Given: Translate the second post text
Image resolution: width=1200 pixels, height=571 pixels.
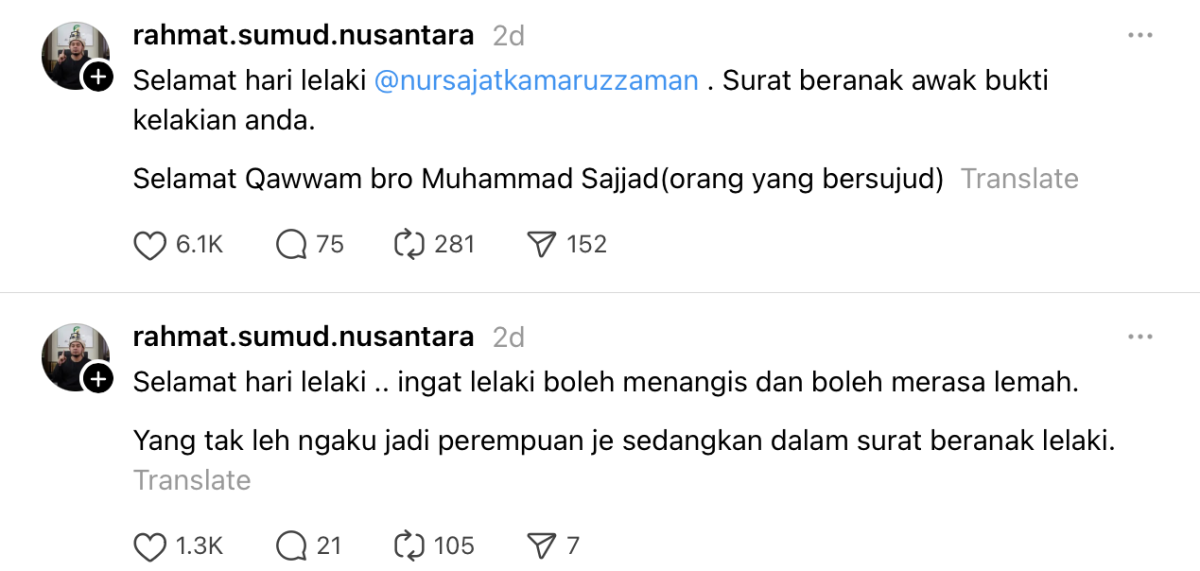Looking at the screenshot, I should 192,480.
